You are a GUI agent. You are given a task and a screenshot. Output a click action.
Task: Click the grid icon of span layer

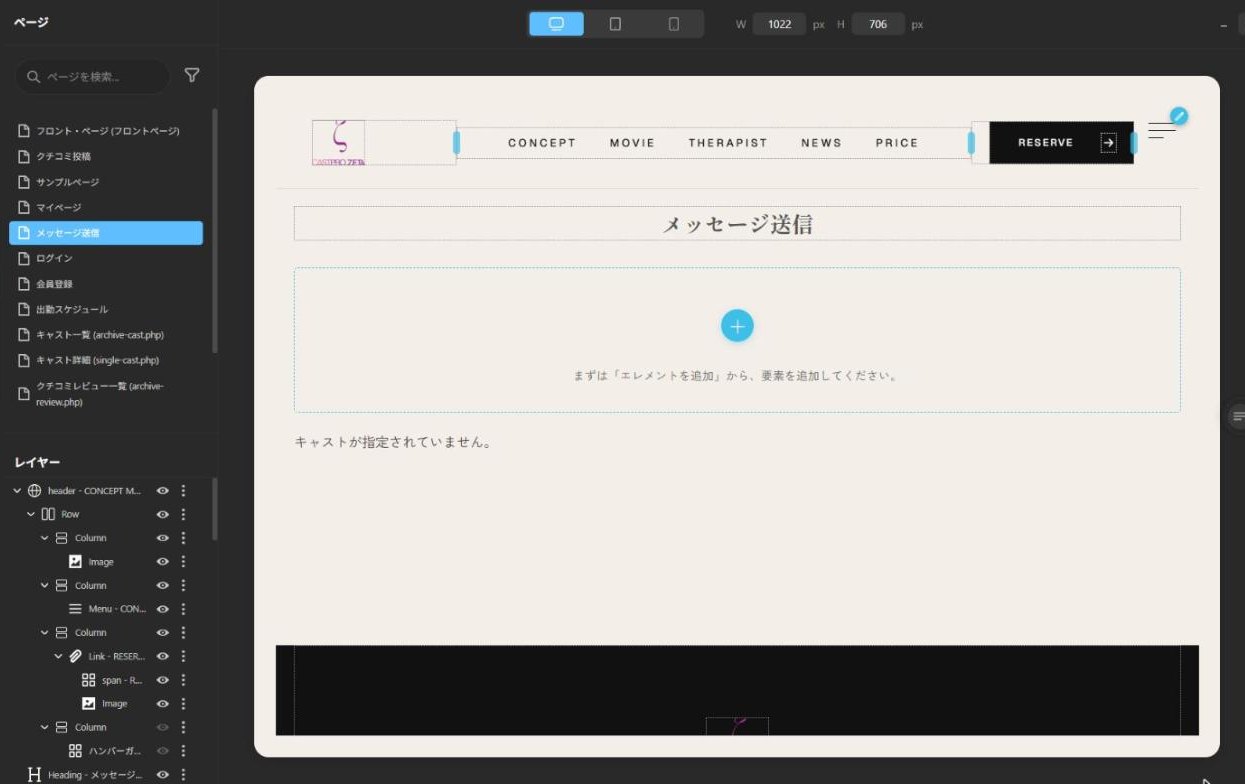coord(89,680)
